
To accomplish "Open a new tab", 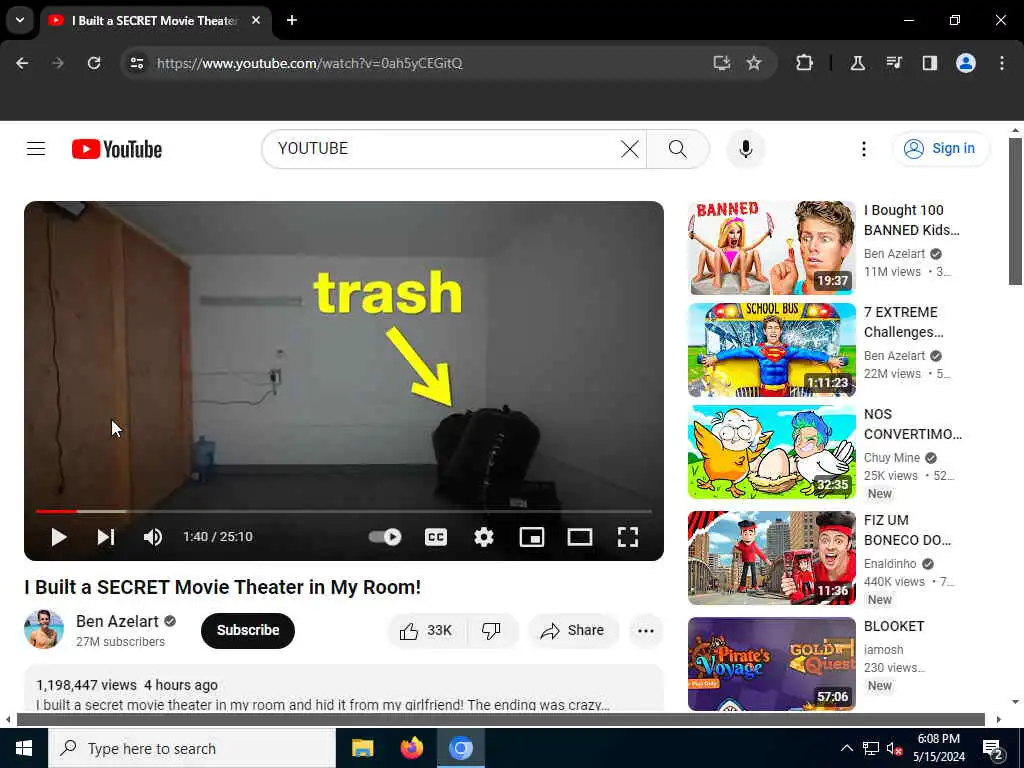I will click(292, 21).
